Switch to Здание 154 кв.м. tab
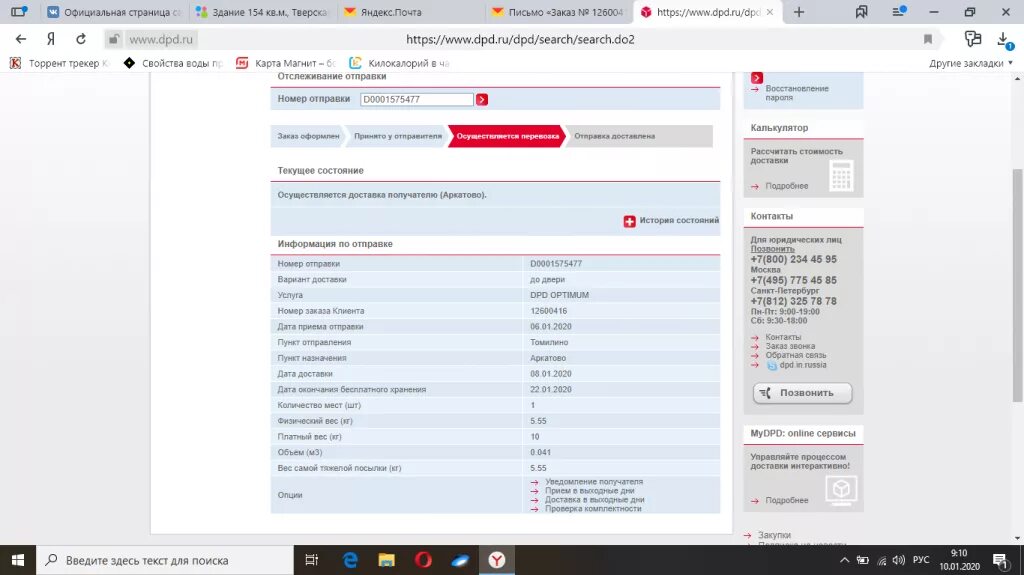The width and height of the screenshot is (1024, 575). 263,12
